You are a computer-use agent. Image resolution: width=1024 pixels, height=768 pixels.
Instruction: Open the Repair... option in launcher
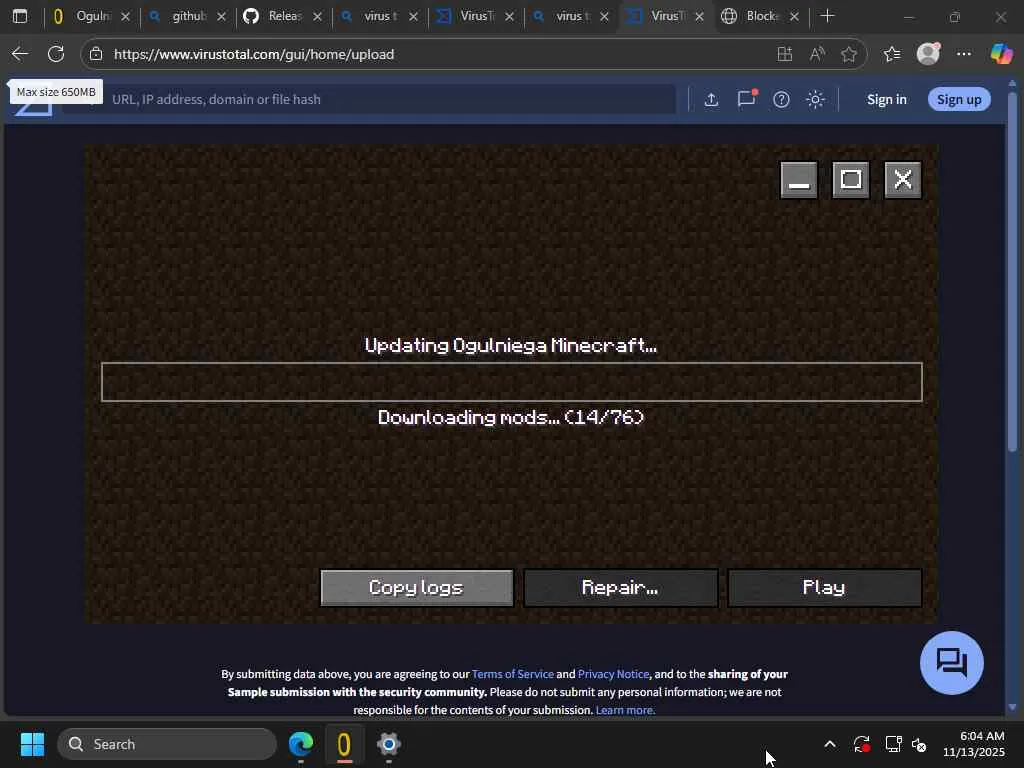click(x=620, y=588)
